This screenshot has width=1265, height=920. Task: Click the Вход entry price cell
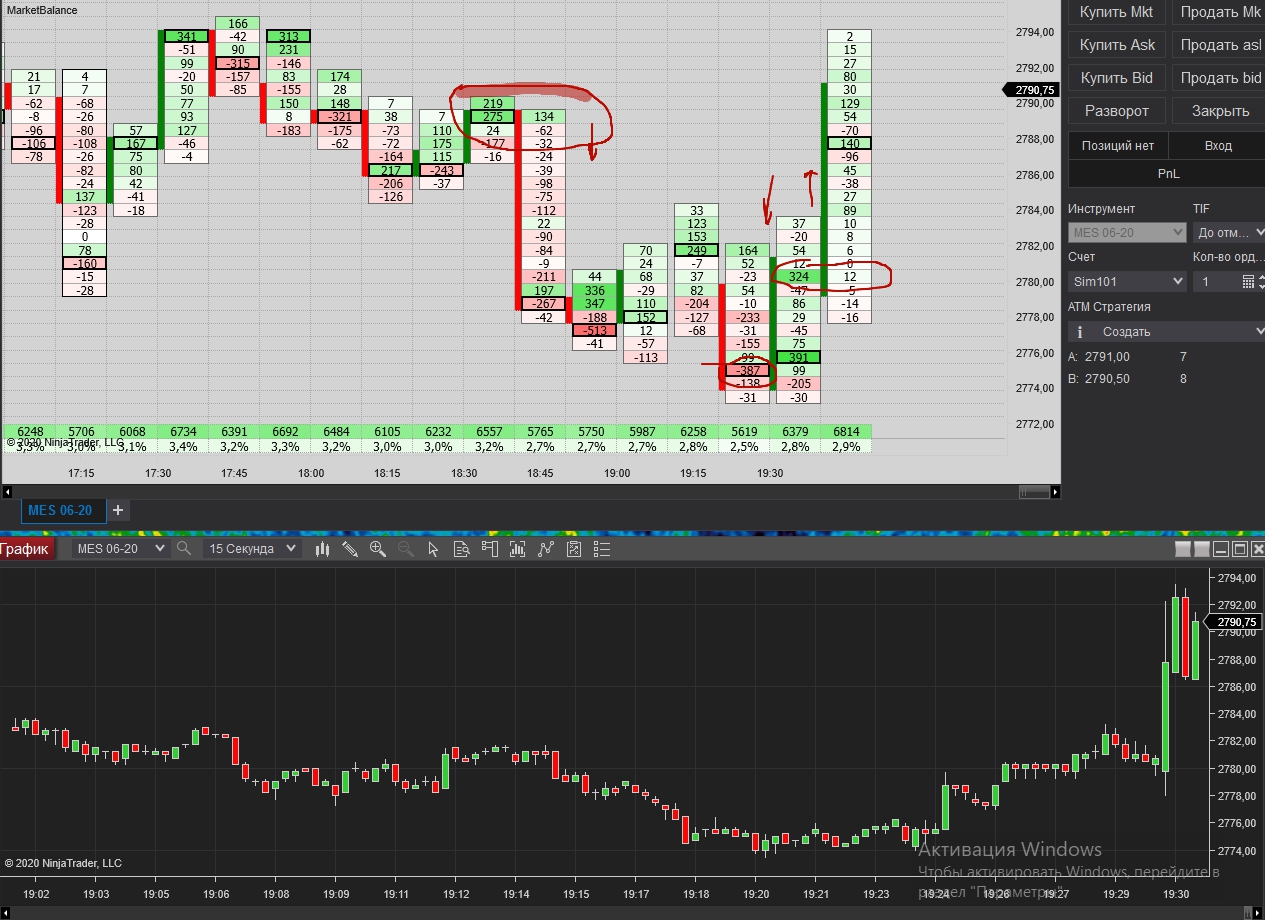[1218, 146]
